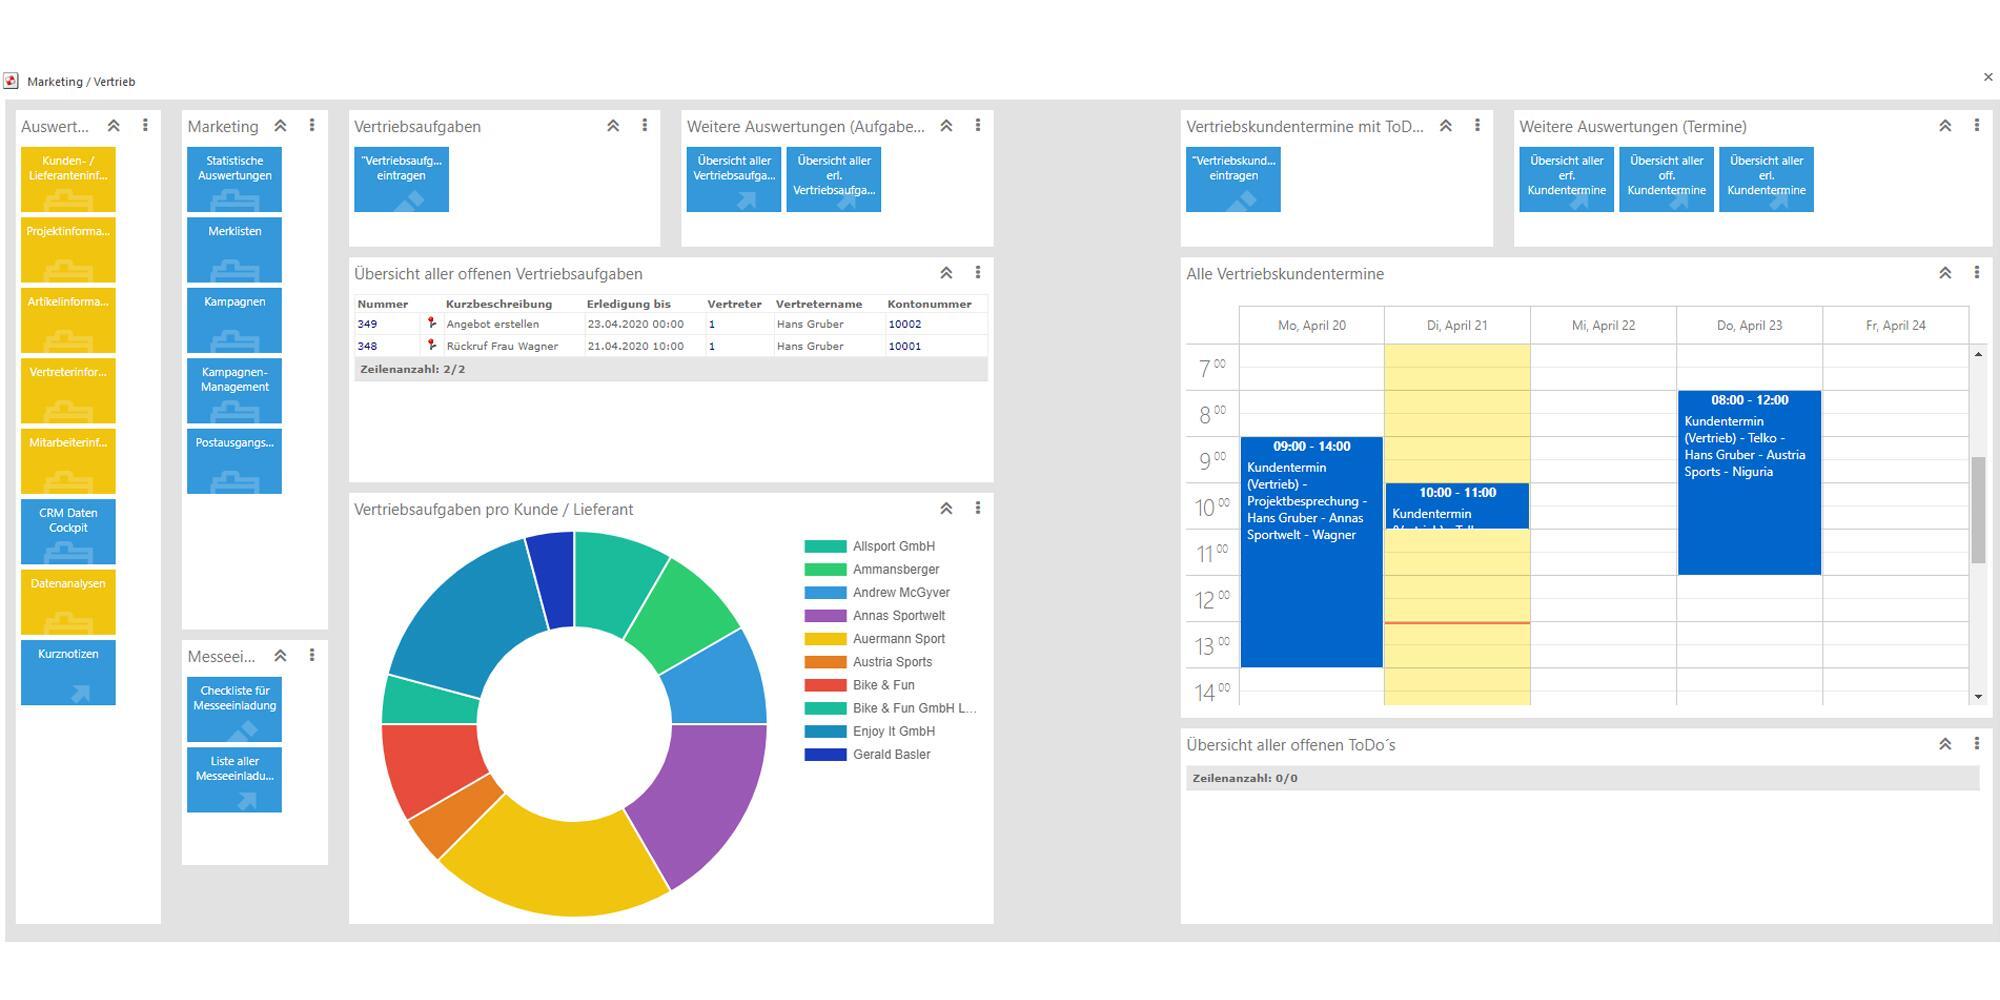Open Übersicht aller erf. Kundentermine tile
This screenshot has width=2000, height=1000.
(x=1566, y=179)
